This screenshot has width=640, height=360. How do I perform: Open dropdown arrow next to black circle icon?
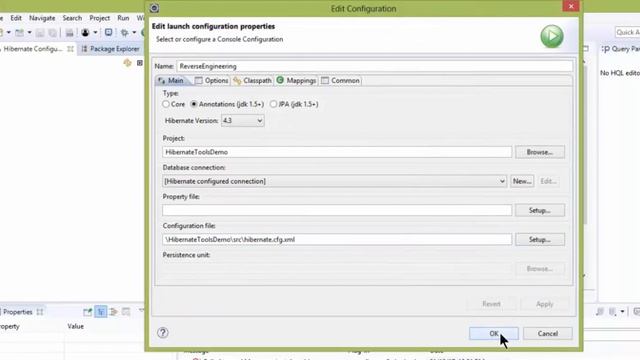(95, 33)
